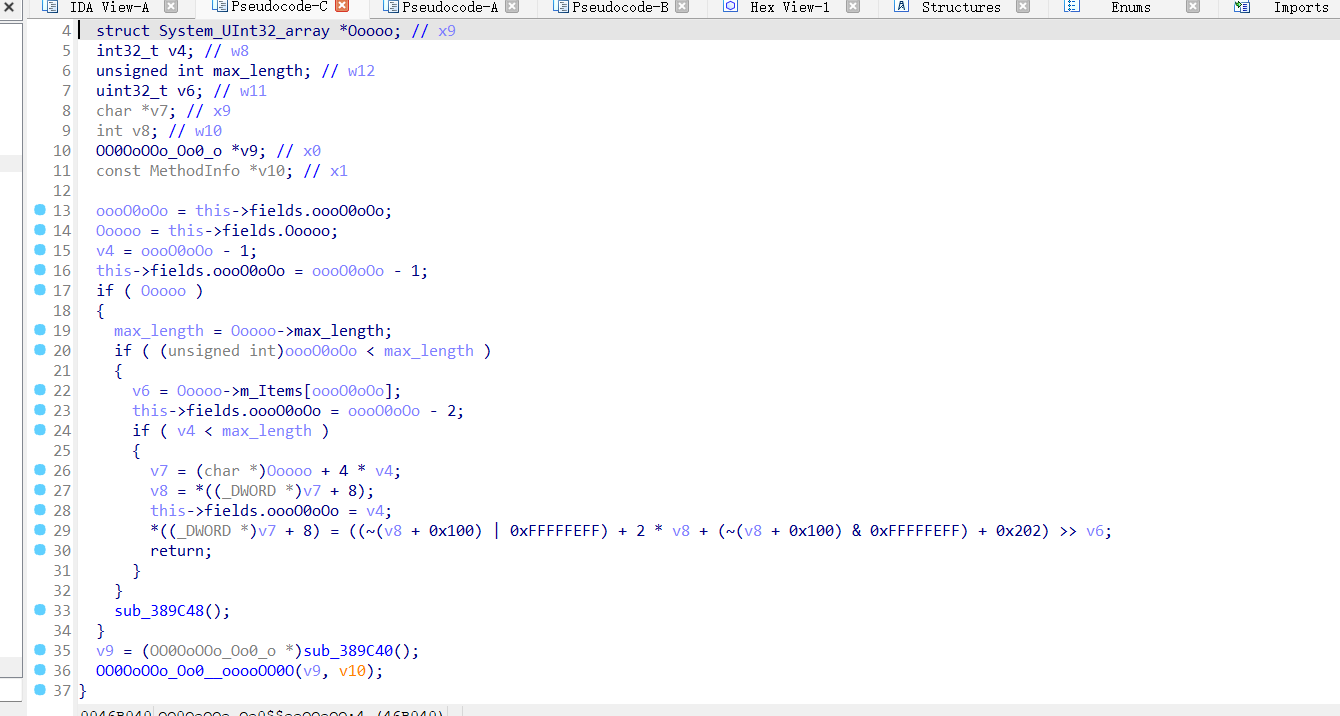Image resolution: width=1340 pixels, height=716 pixels.
Task: Toggle the blue breakpoint dot on line 22
Action: (x=38, y=390)
